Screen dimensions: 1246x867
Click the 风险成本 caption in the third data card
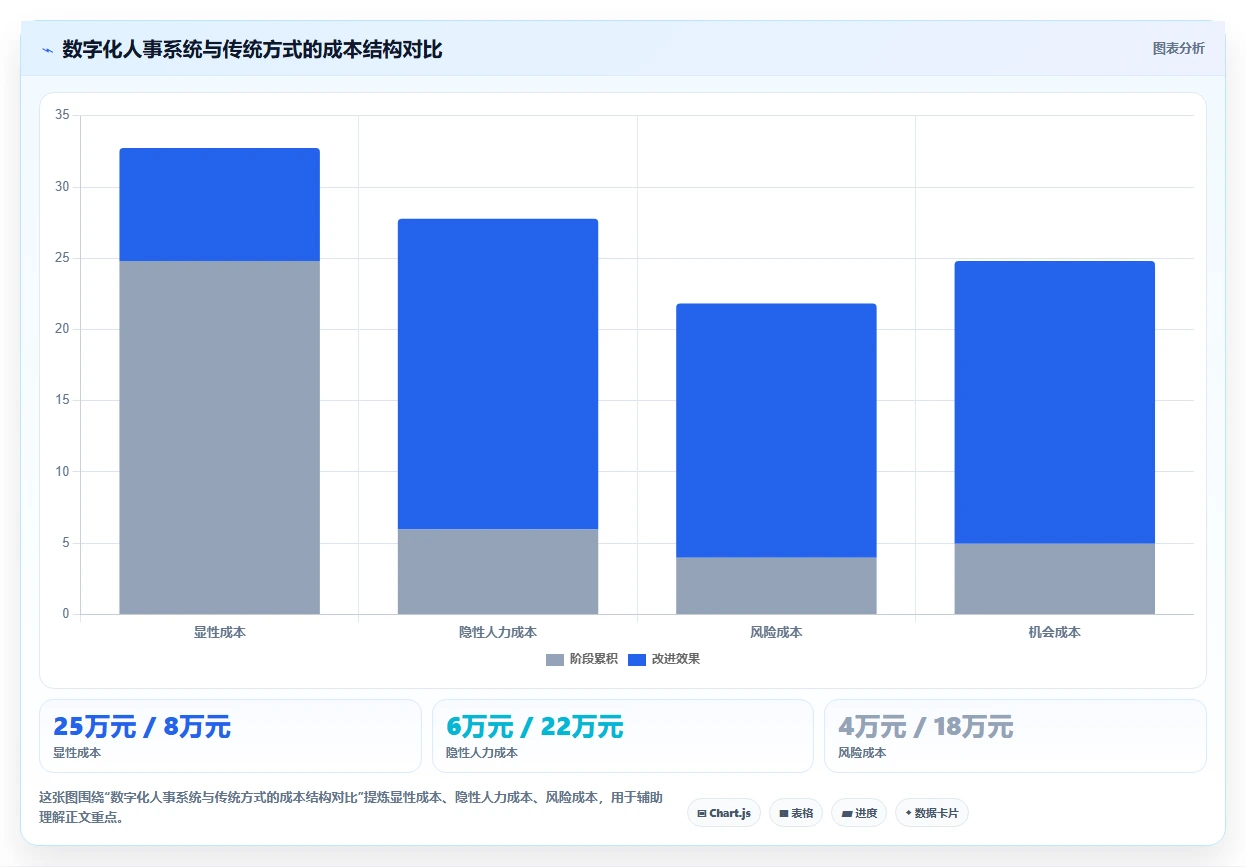click(x=862, y=753)
